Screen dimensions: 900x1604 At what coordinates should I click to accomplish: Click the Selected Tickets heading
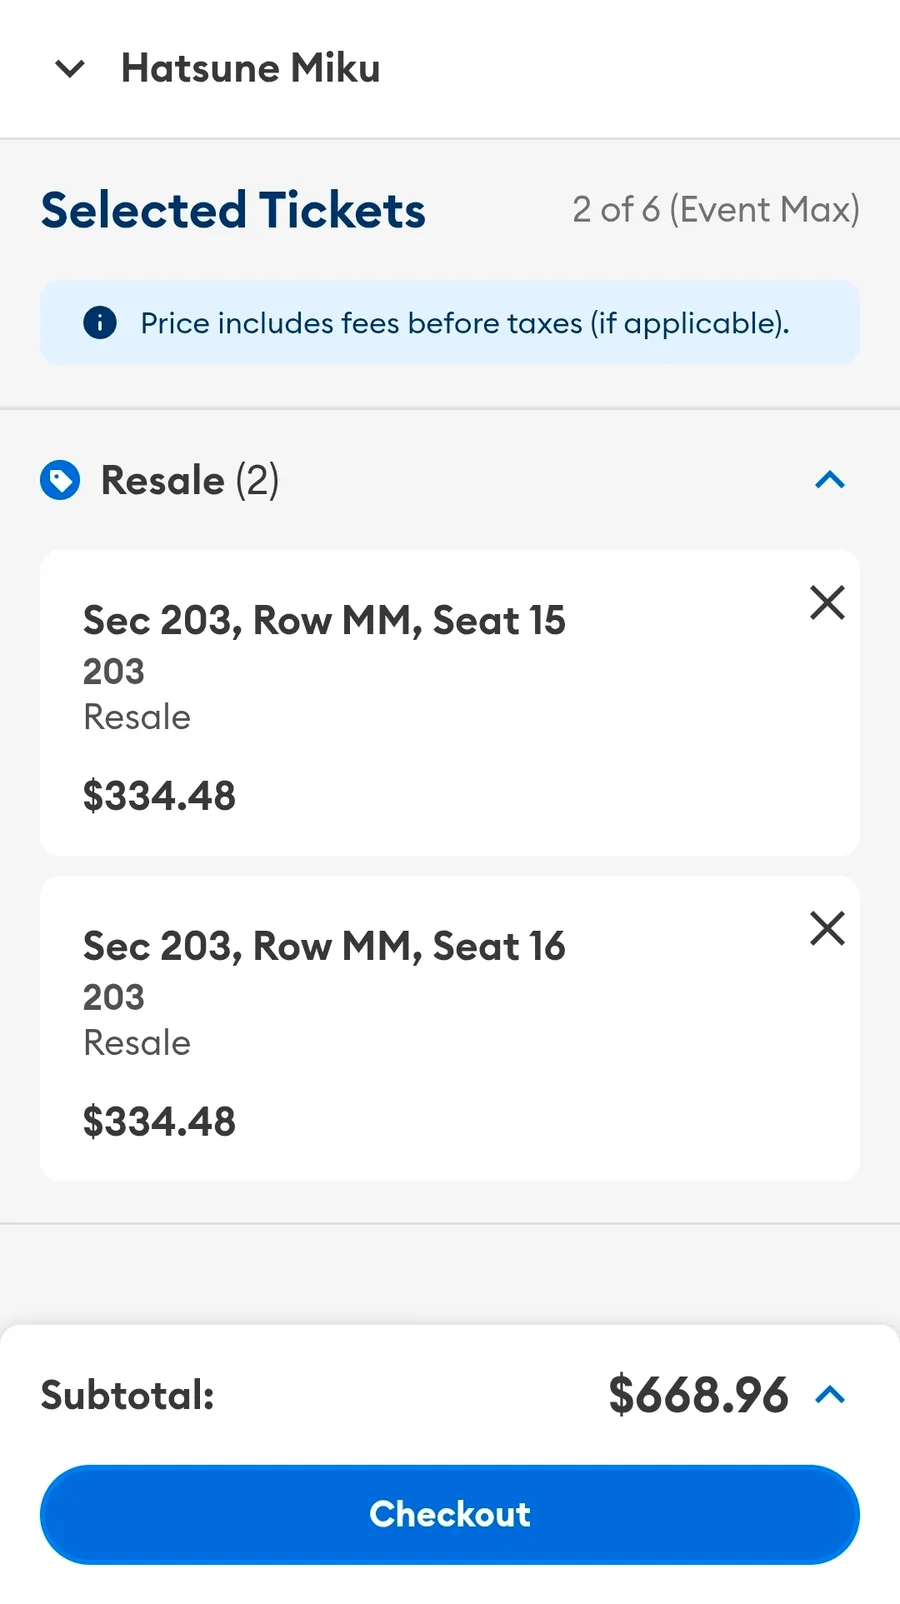click(x=233, y=210)
